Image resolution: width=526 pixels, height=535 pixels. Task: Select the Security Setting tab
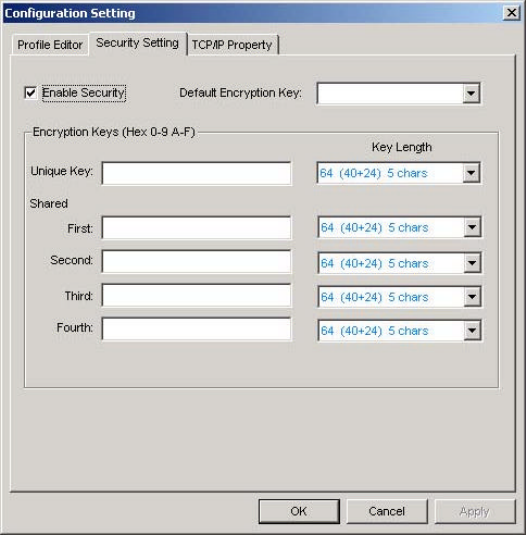click(137, 43)
